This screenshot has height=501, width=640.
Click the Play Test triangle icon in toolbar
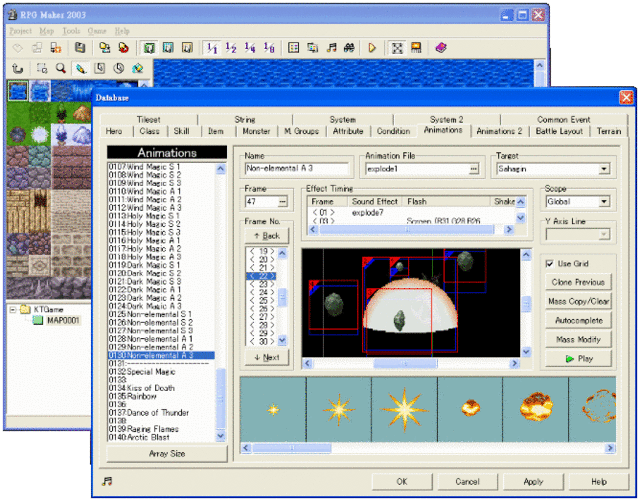[372, 47]
